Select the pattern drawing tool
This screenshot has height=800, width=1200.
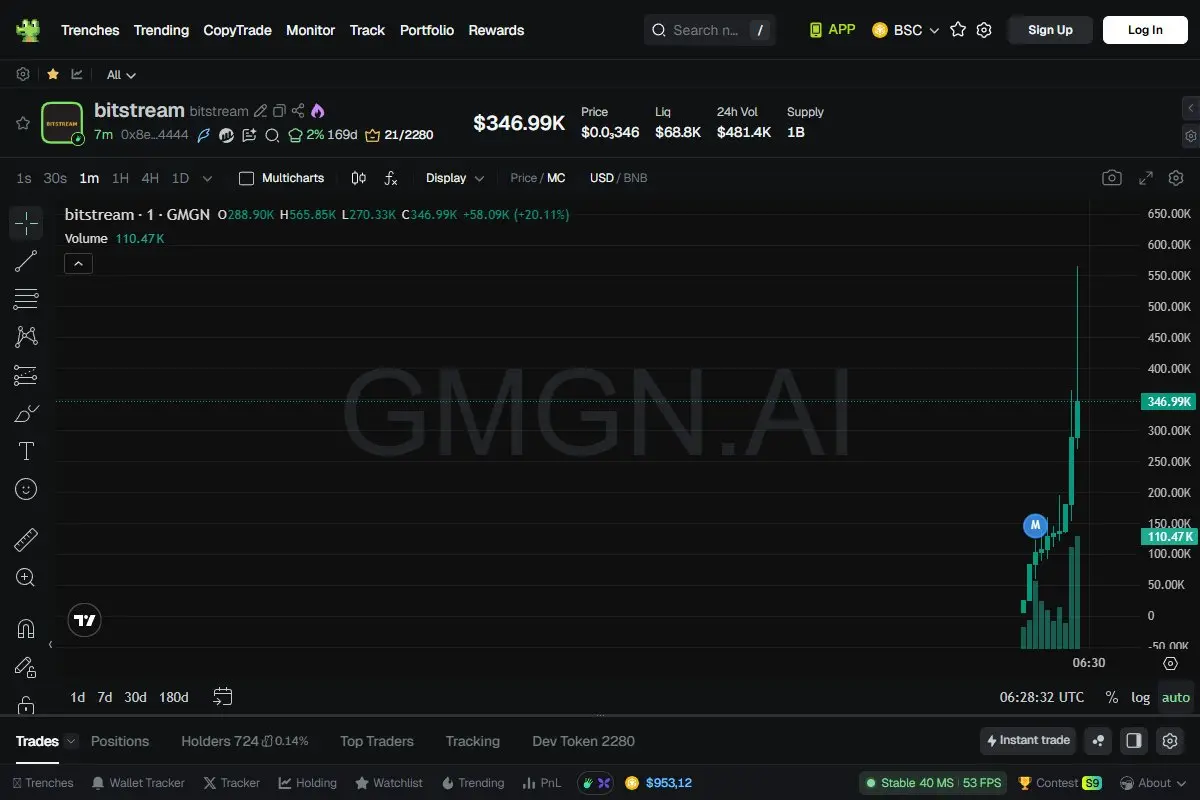[26, 337]
